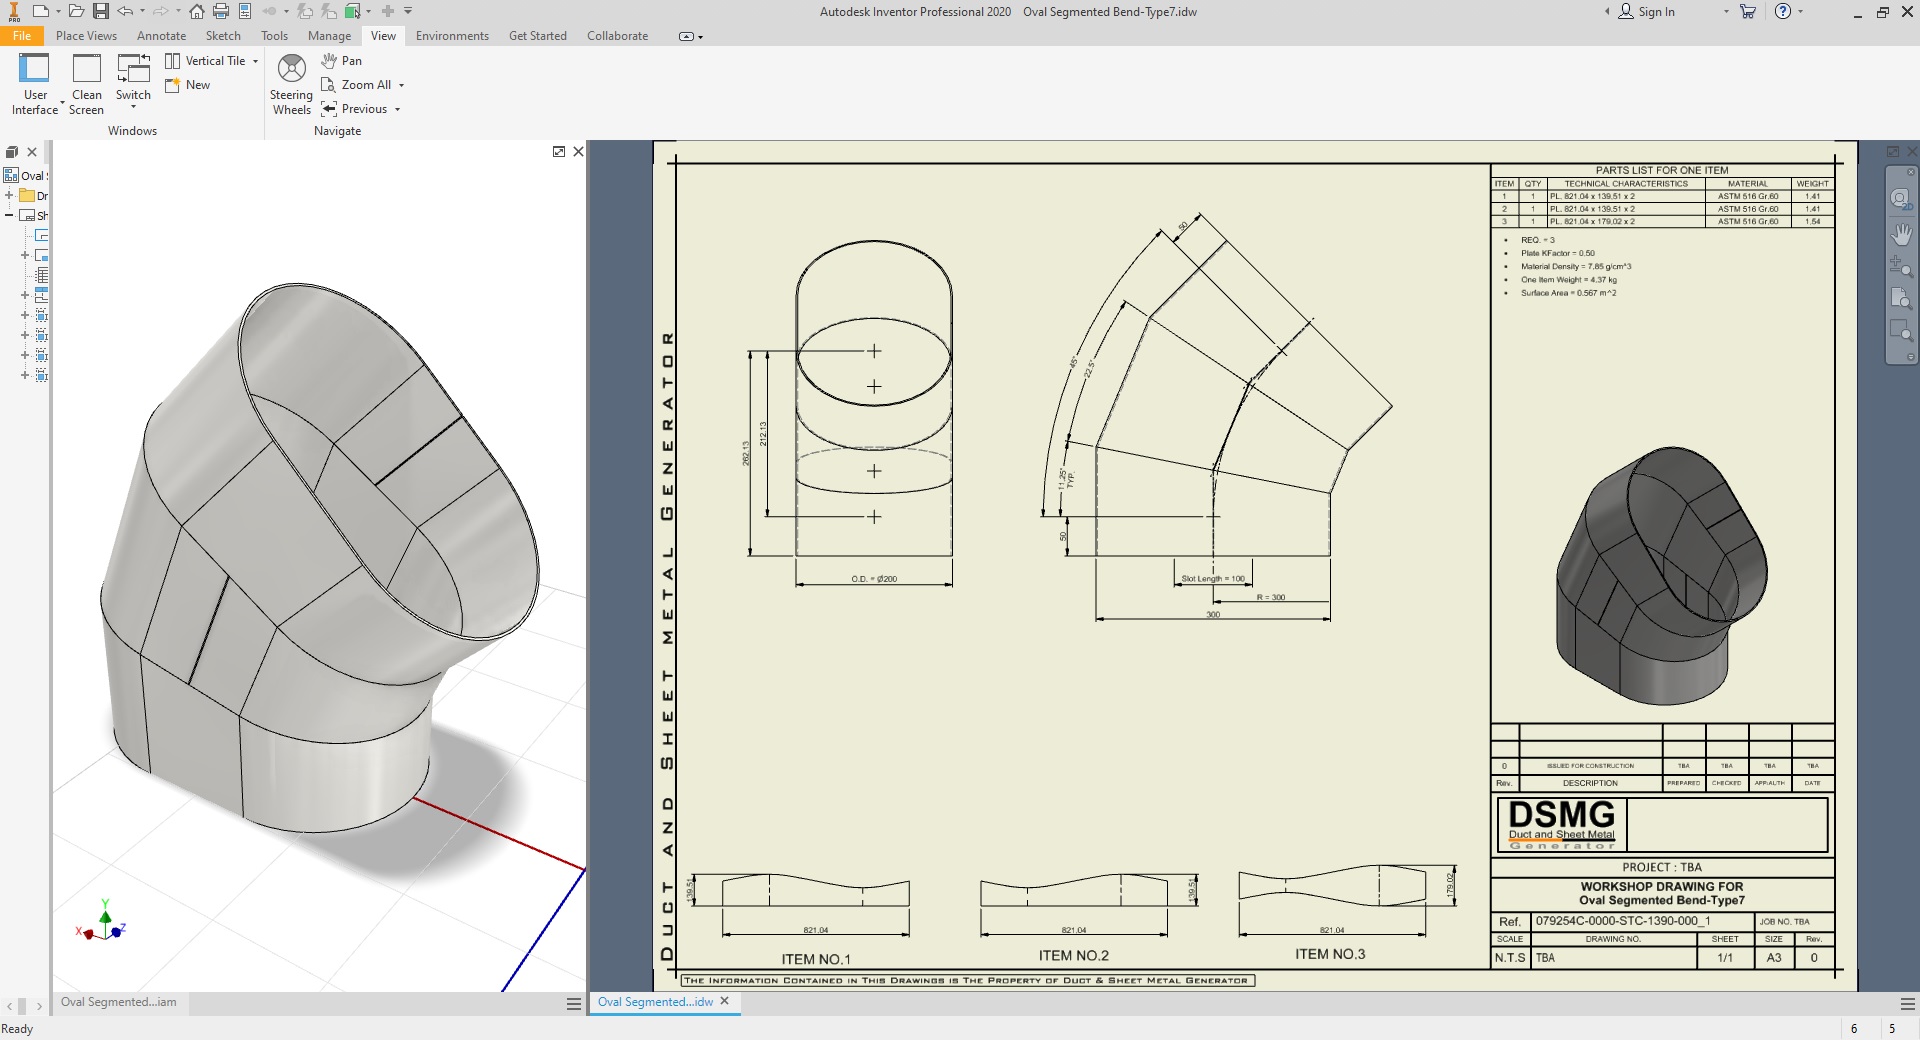Open the Place Views ribbon tab
The image size is (1920, 1040).
[x=86, y=36]
